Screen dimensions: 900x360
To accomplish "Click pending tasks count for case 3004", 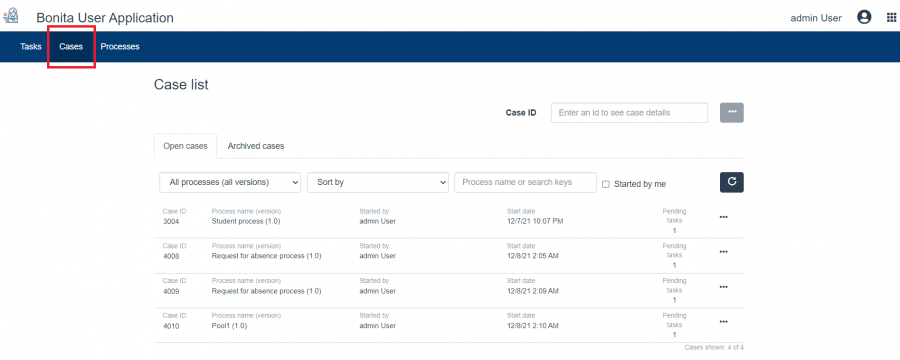I will click(674, 231).
